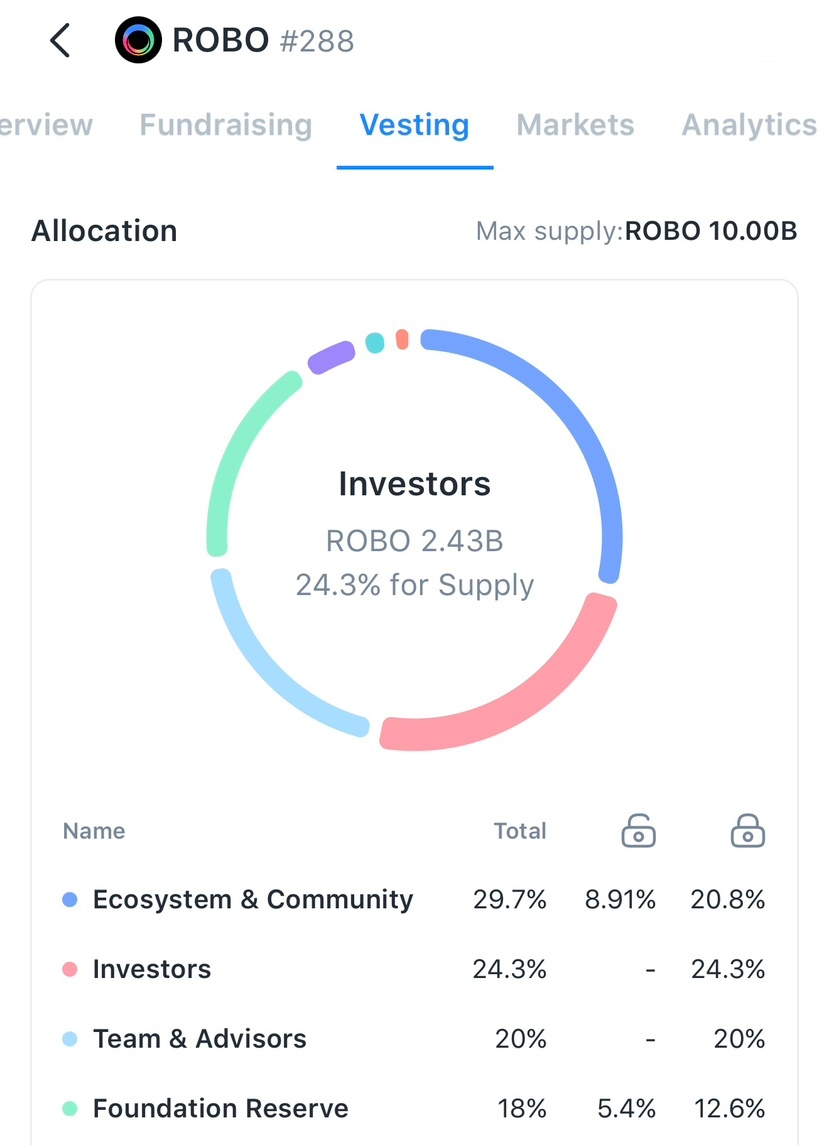Click the Name column header
Viewport: 829px width, 1145px height.
(x=94, y=831)
